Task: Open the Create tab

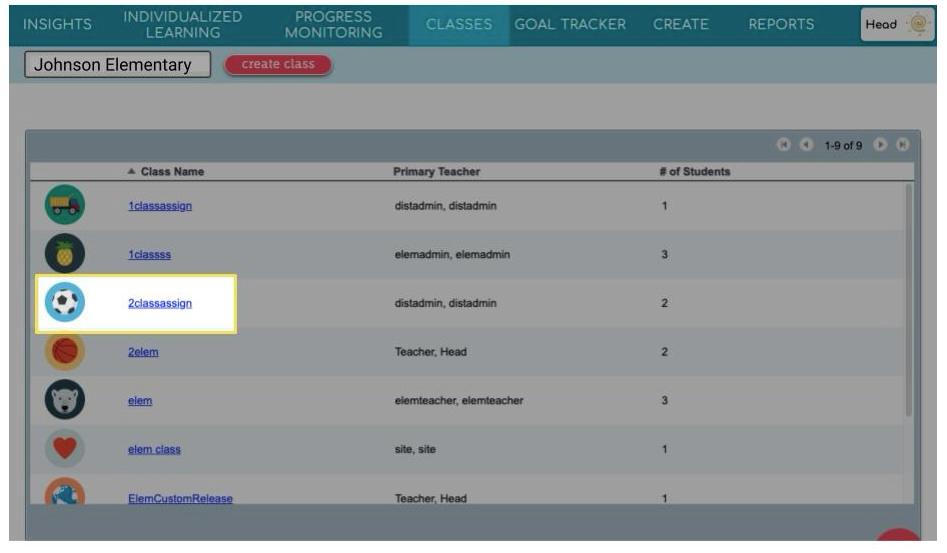Action: tap(681, 24)
